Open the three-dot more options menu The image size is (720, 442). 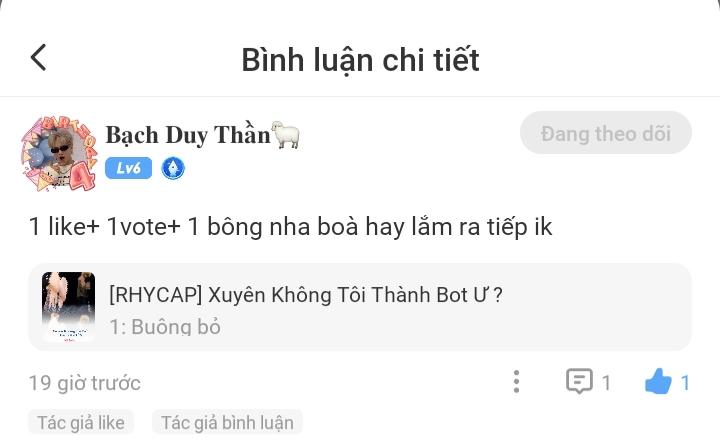tap(516, 382)
